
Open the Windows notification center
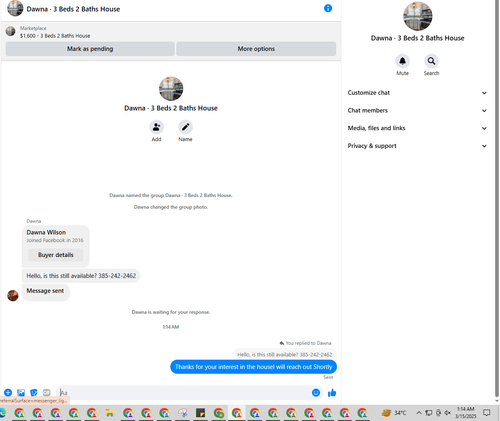click(487, 413)
